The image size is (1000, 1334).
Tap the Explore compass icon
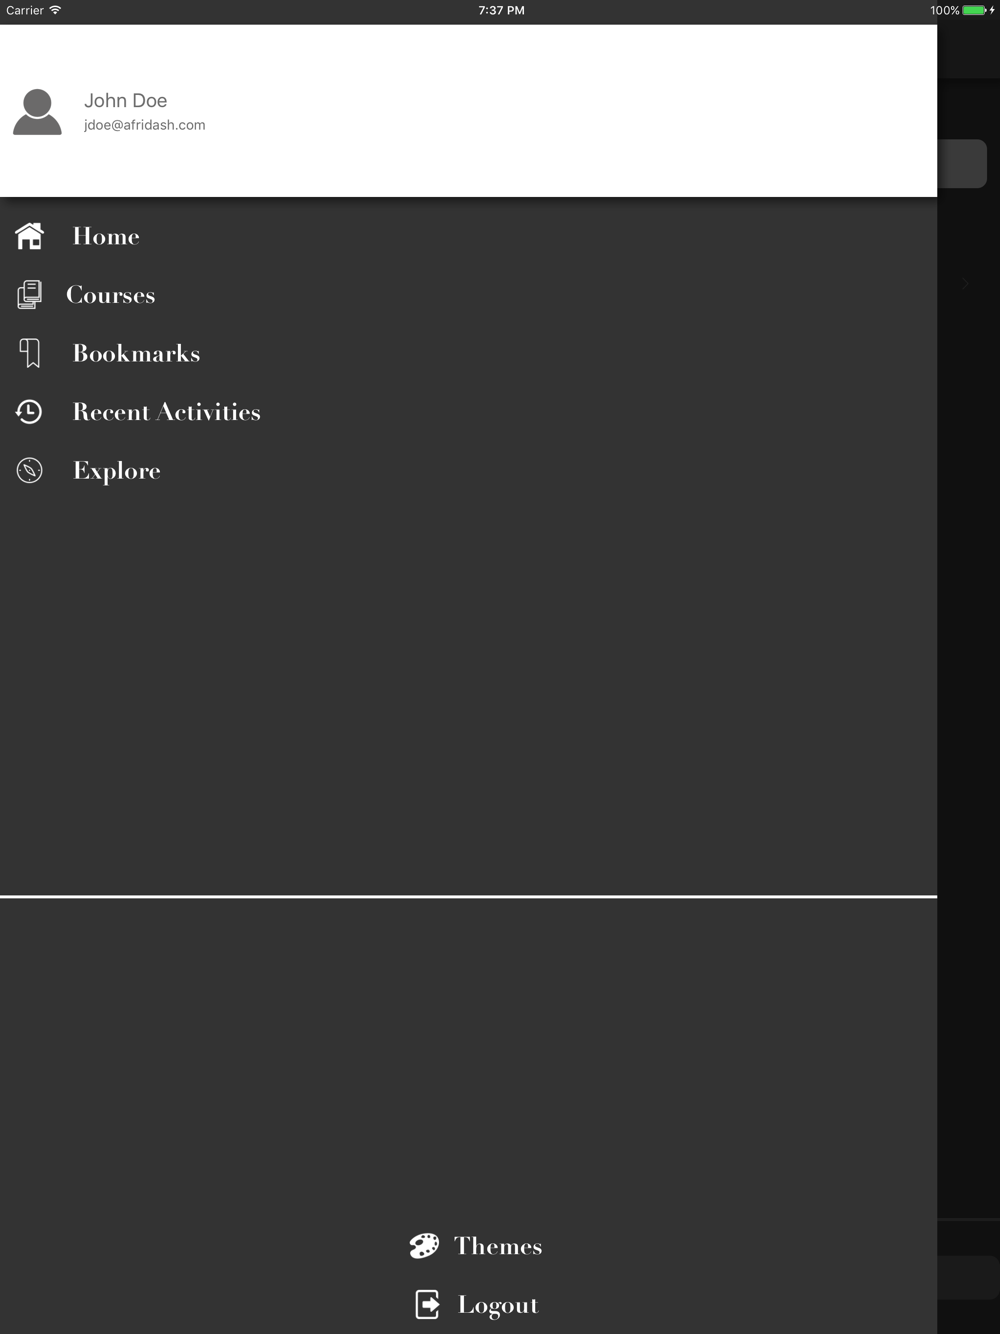pyautogui.click(x=29, y=470)
